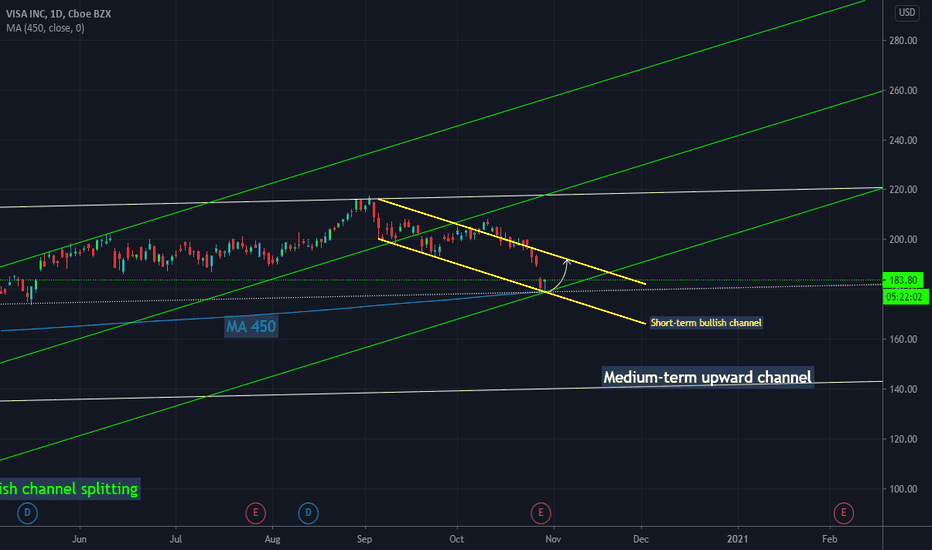
Task: Click the MA (450, close, 0) indicator legend
Action: click(x=45, y=28)
